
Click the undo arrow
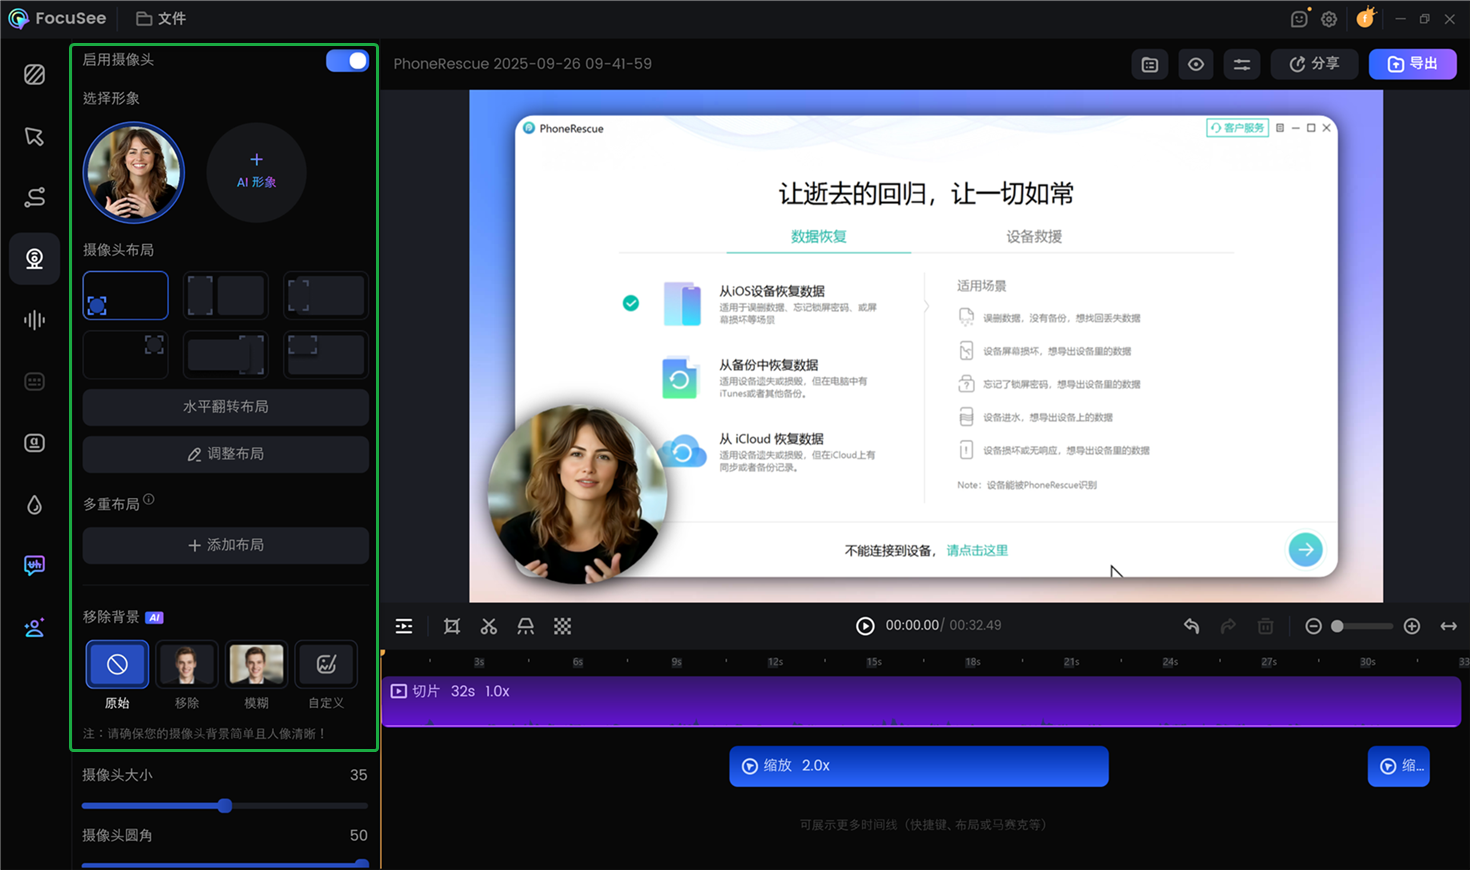1192,626
